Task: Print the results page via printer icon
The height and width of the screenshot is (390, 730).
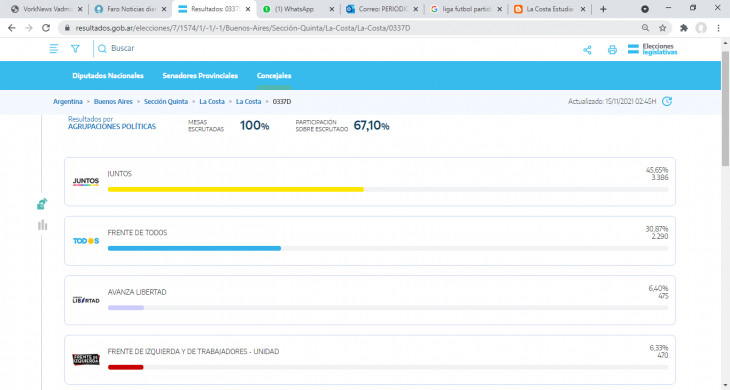Action: pyautogui.click(x=612, y=50)
